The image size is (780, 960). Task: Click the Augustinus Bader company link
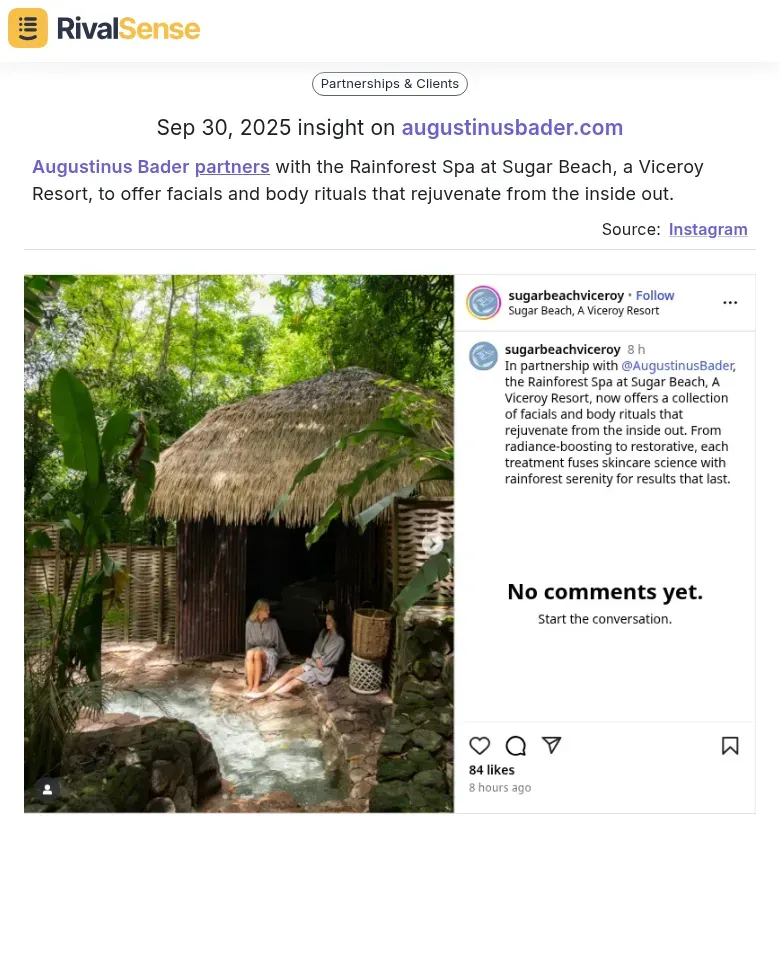(110, 167)
